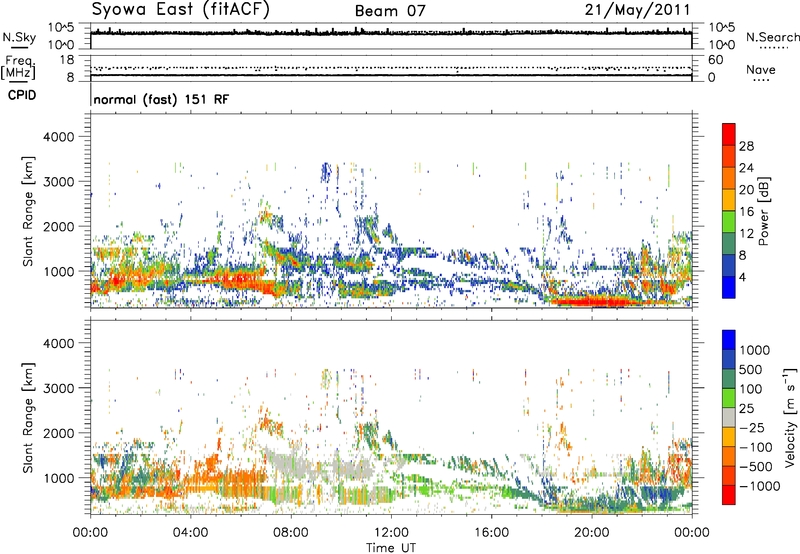Click the date '21/May/2011'
Viewport: 800px width, 554px height.
[638, 10]
